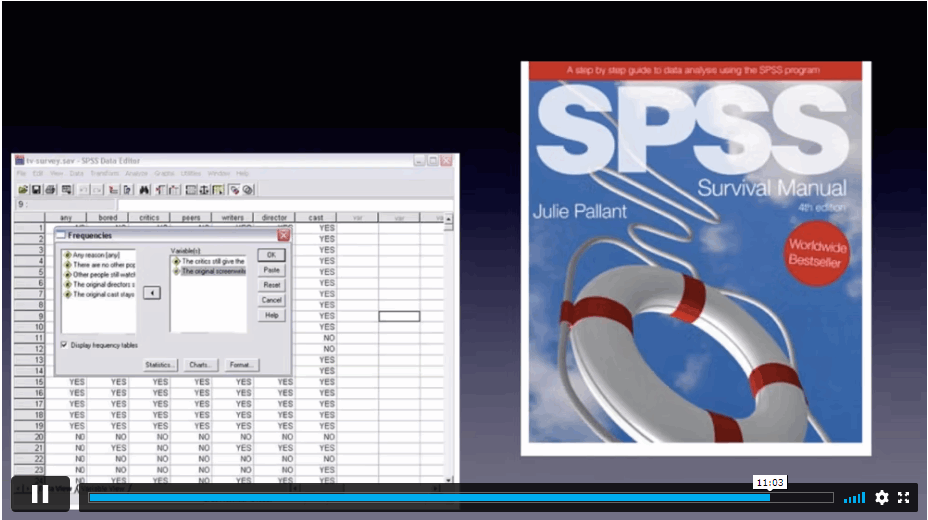Click Reset in the Frequencies dialog
Image resolution: width=928 pixels, height=520 pixels.
coord(271,285)
